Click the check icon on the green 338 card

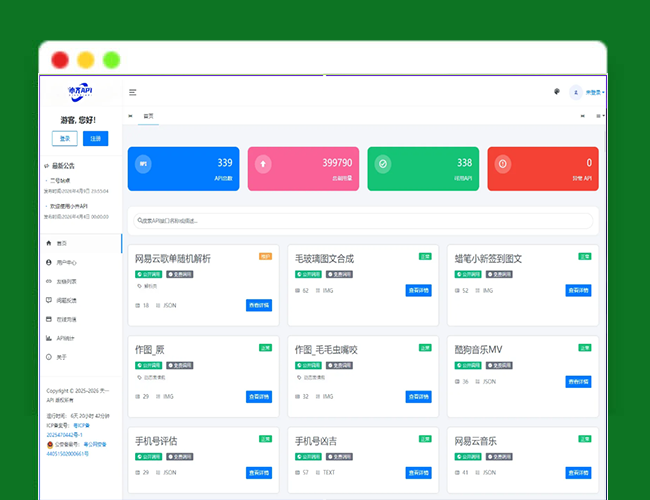tap(383, 164)
